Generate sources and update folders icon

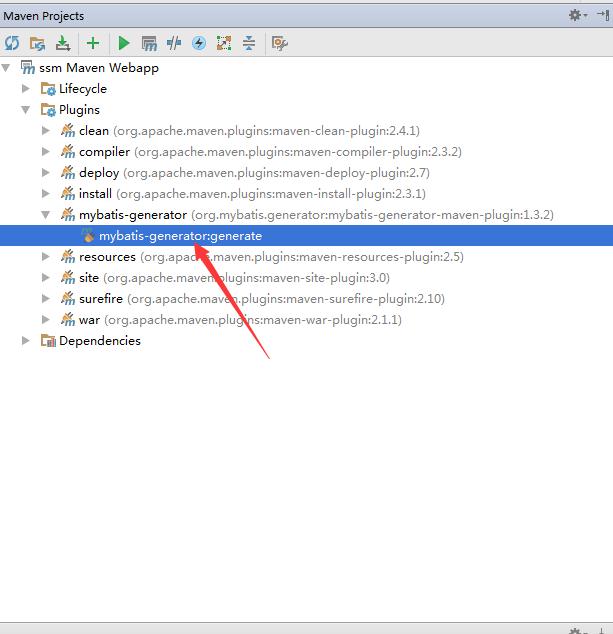point(37,43)
